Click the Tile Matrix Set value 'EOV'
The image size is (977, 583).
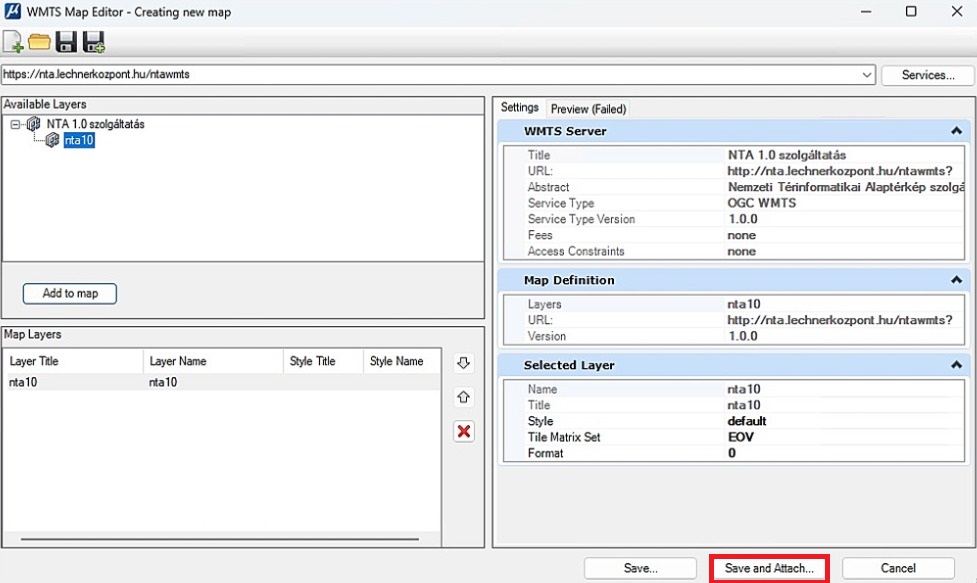tap(740, 437)
